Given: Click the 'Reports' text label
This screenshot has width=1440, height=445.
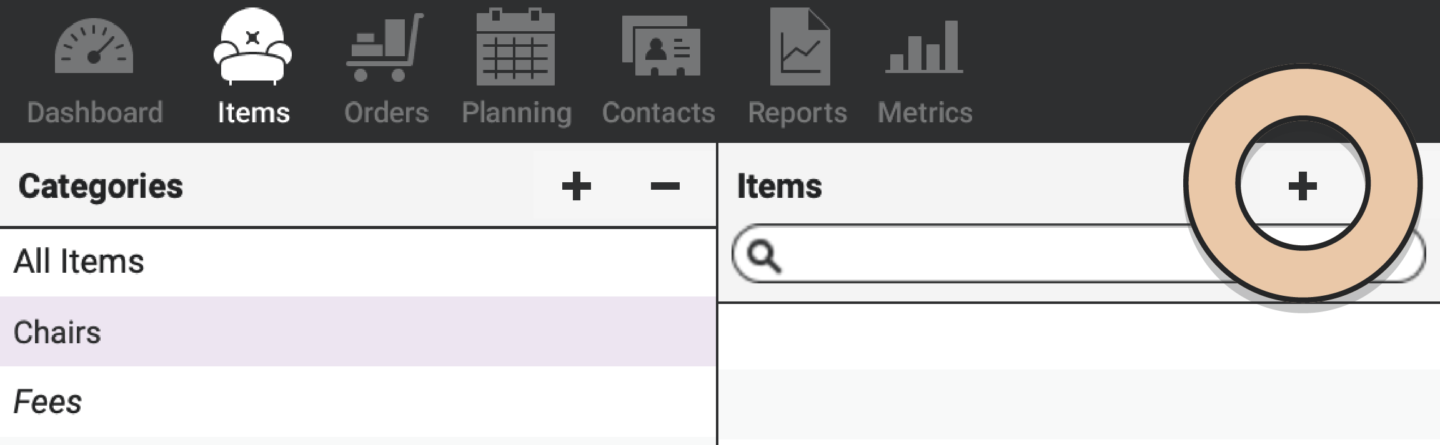Looking at the screenshot, I should [797, 113].
